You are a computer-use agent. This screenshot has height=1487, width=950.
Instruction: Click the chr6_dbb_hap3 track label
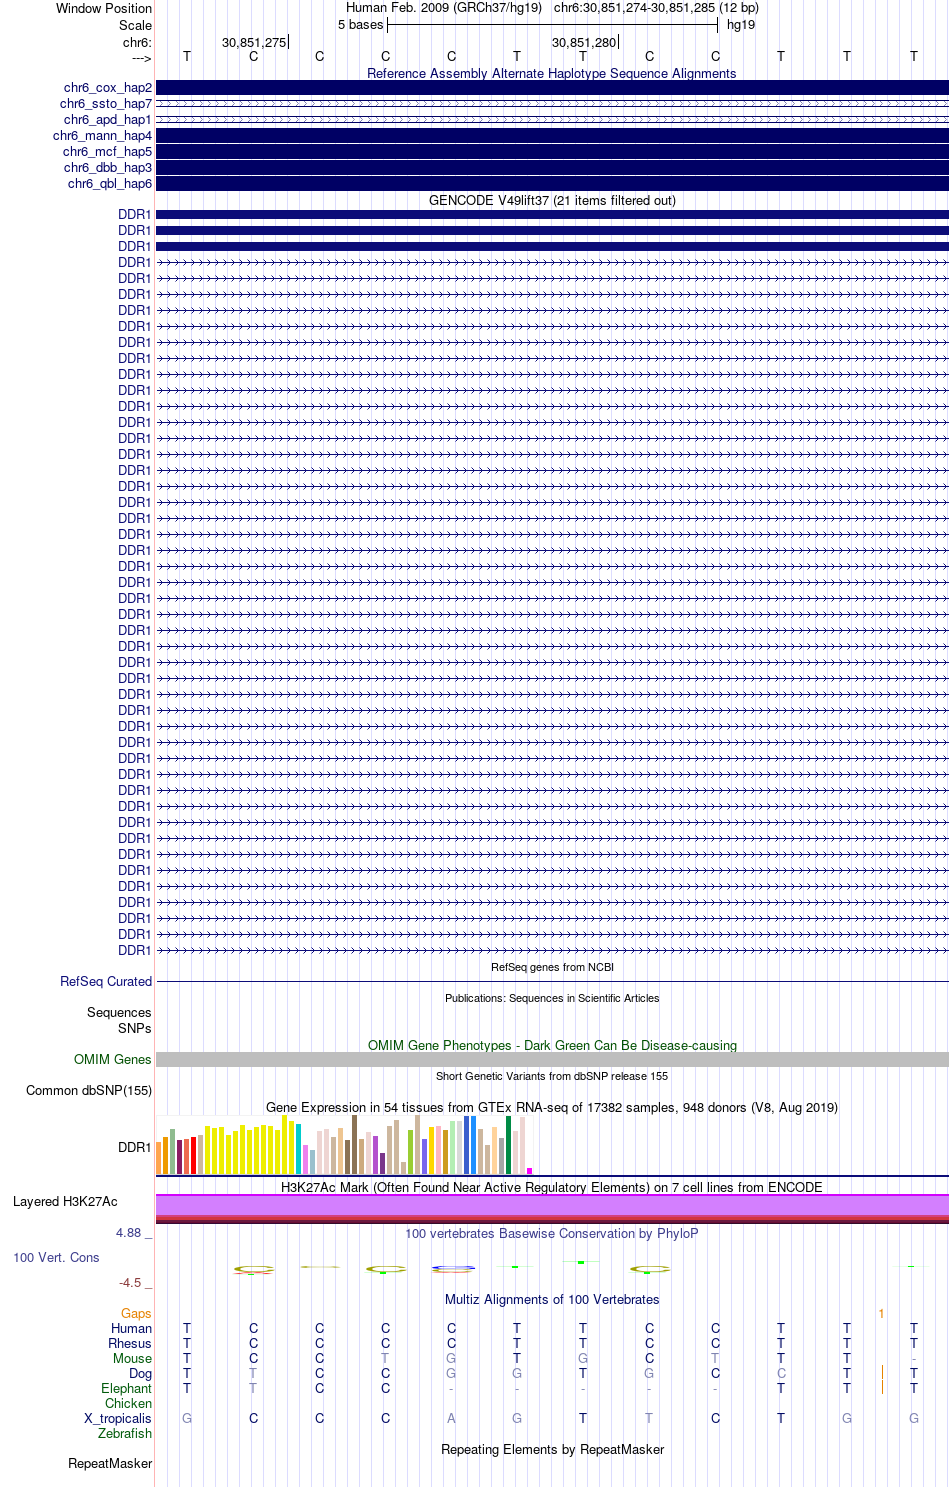coord(108,168)
